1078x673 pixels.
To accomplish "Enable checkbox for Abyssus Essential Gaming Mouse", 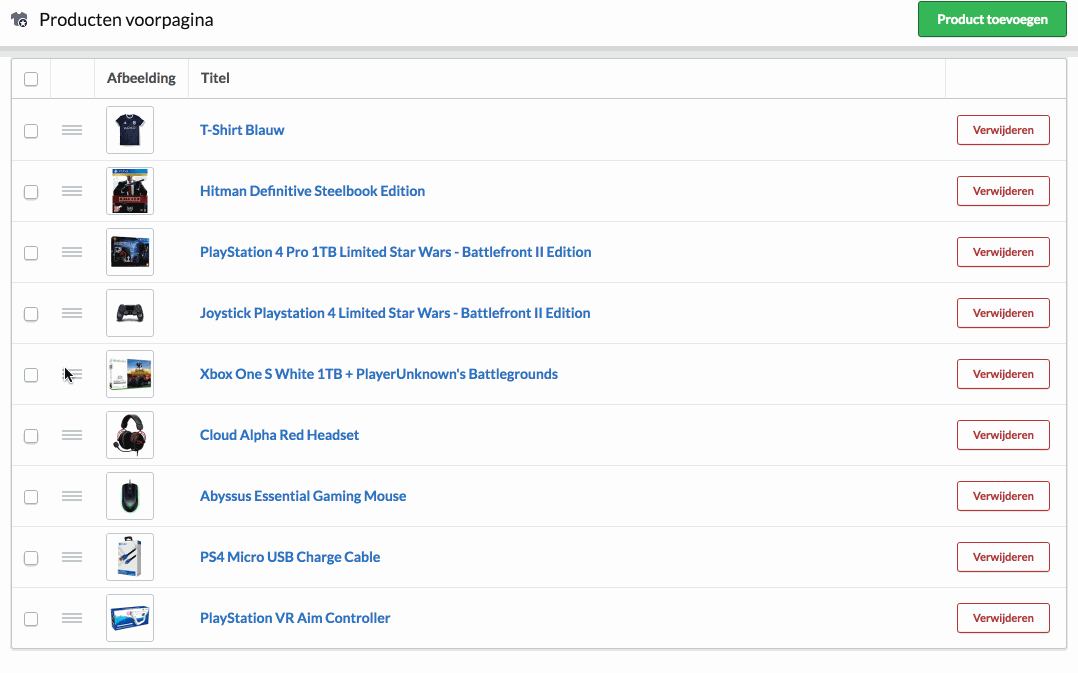I will (x=31, y=497).
